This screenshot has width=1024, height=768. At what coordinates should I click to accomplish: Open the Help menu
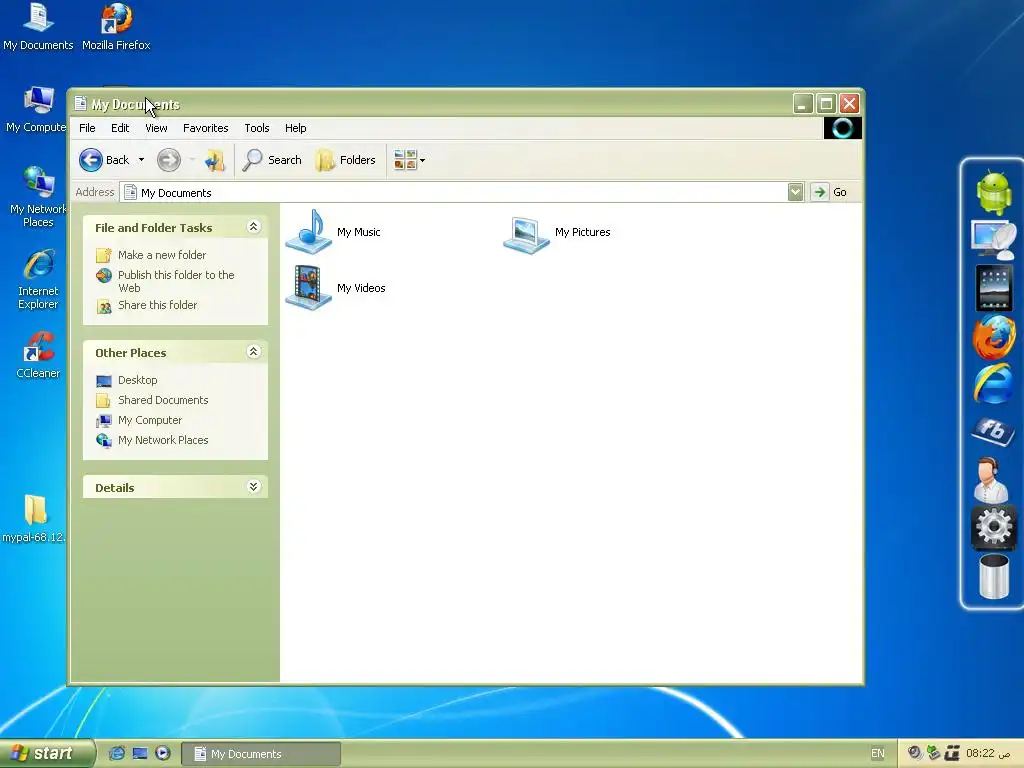pos(295,128)
